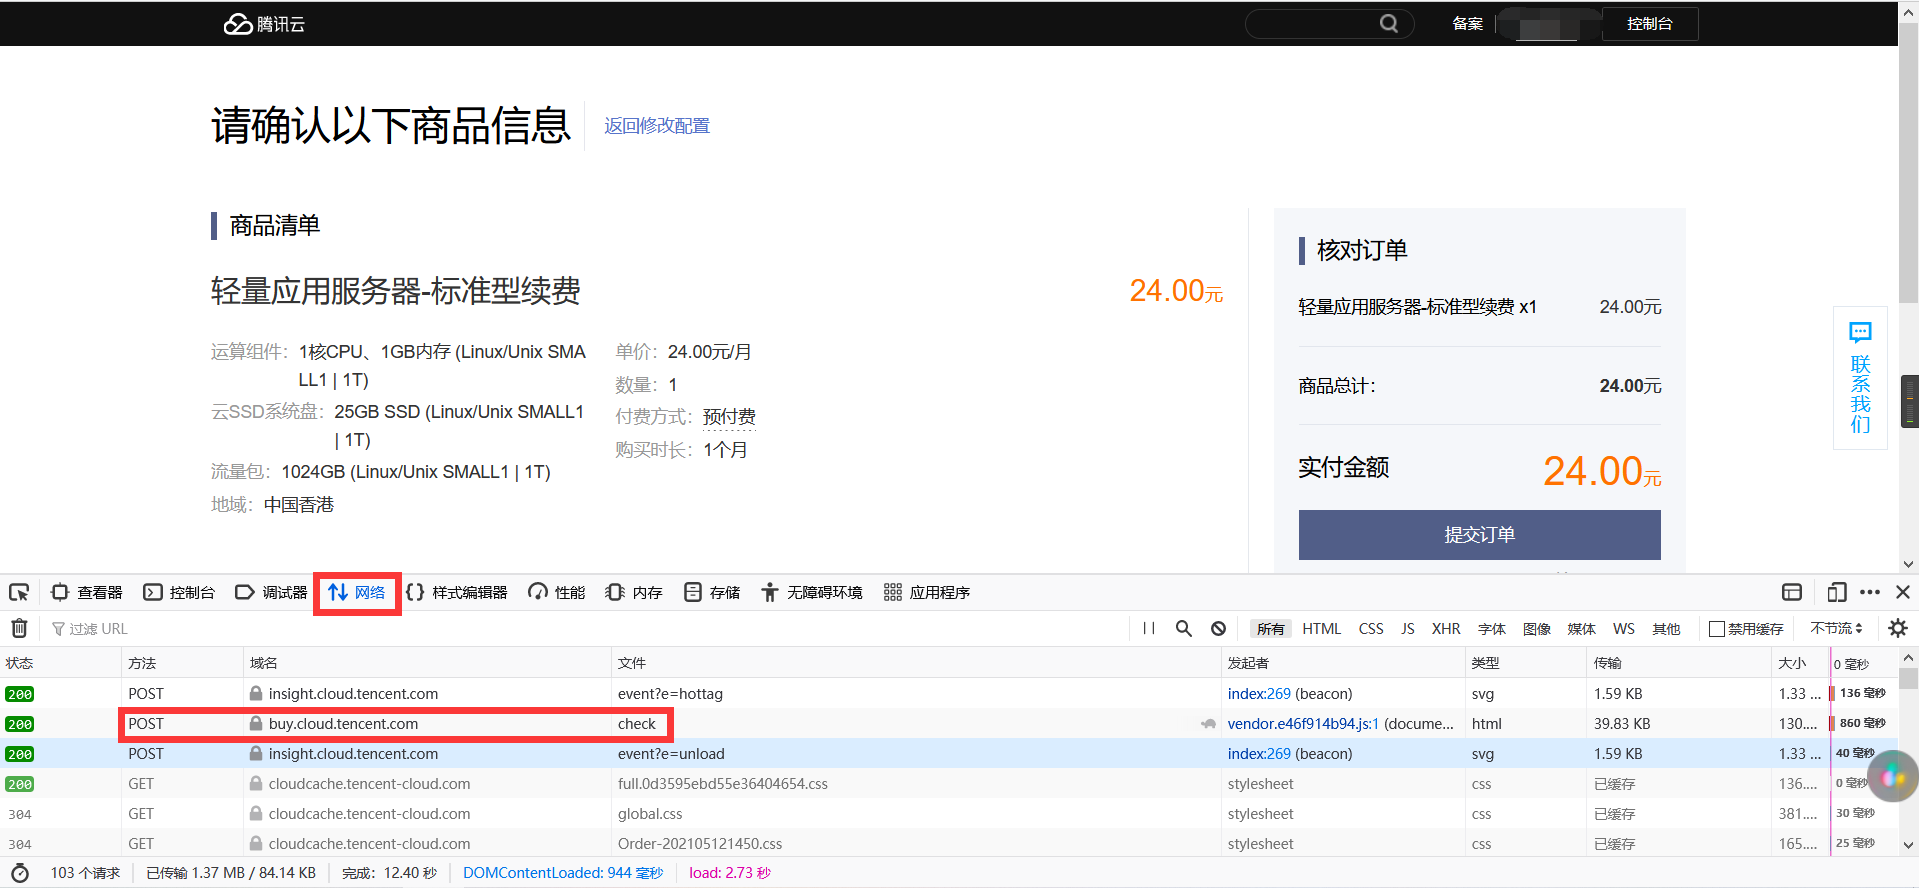This screenshot has height=888, width=1919.
Task: Click the network list scrollbar down arrow
Action: (x=1908, y=846)
